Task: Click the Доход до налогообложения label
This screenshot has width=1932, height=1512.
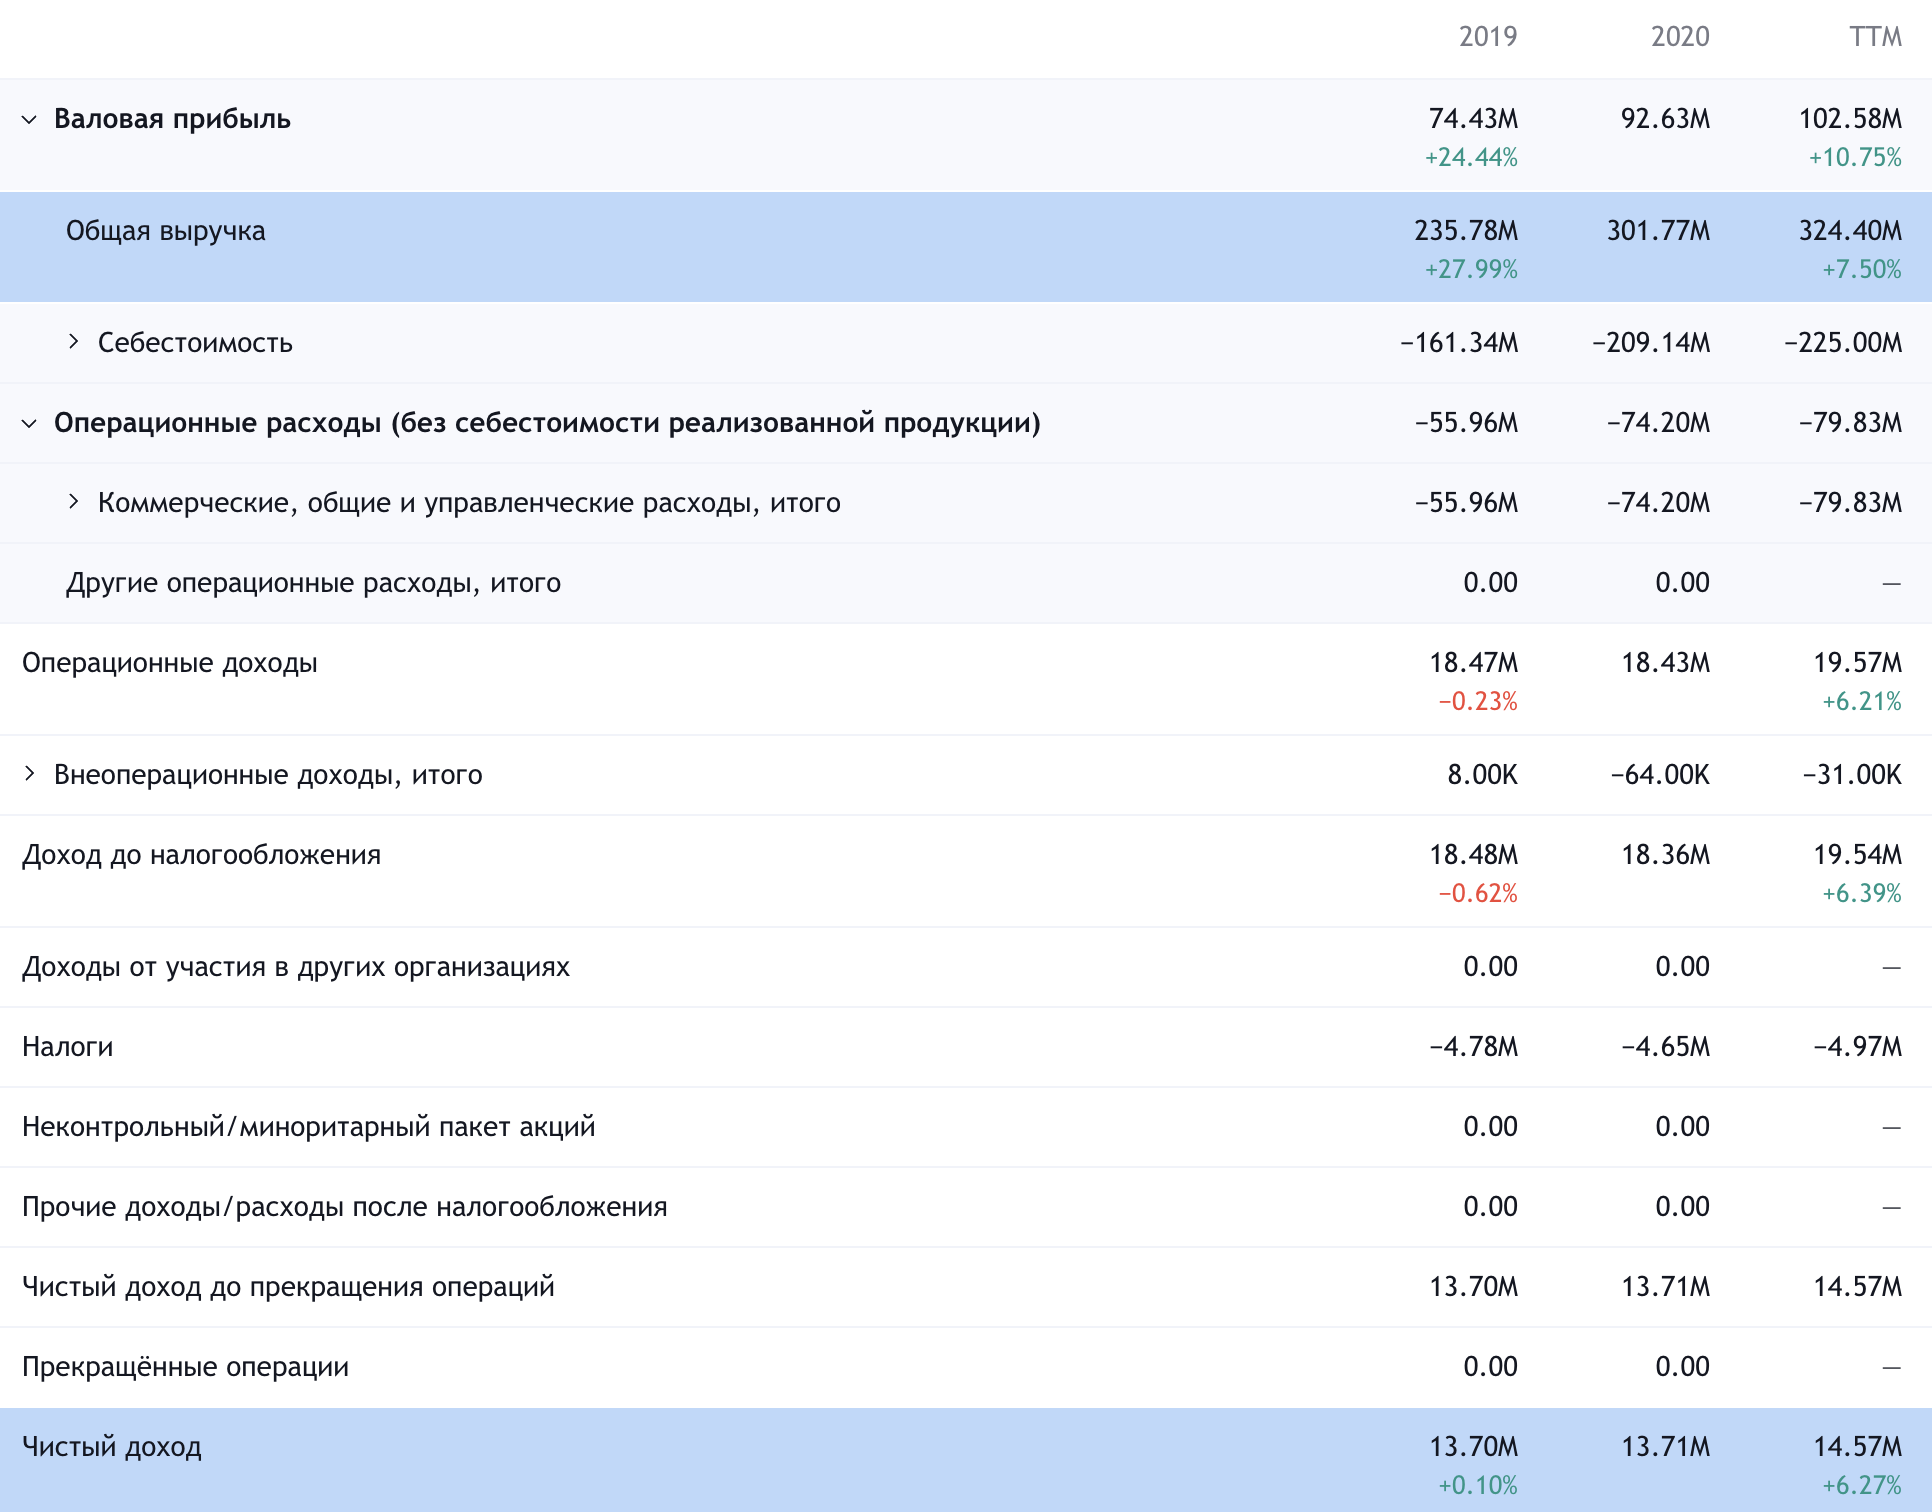Action: pos(201,855)
